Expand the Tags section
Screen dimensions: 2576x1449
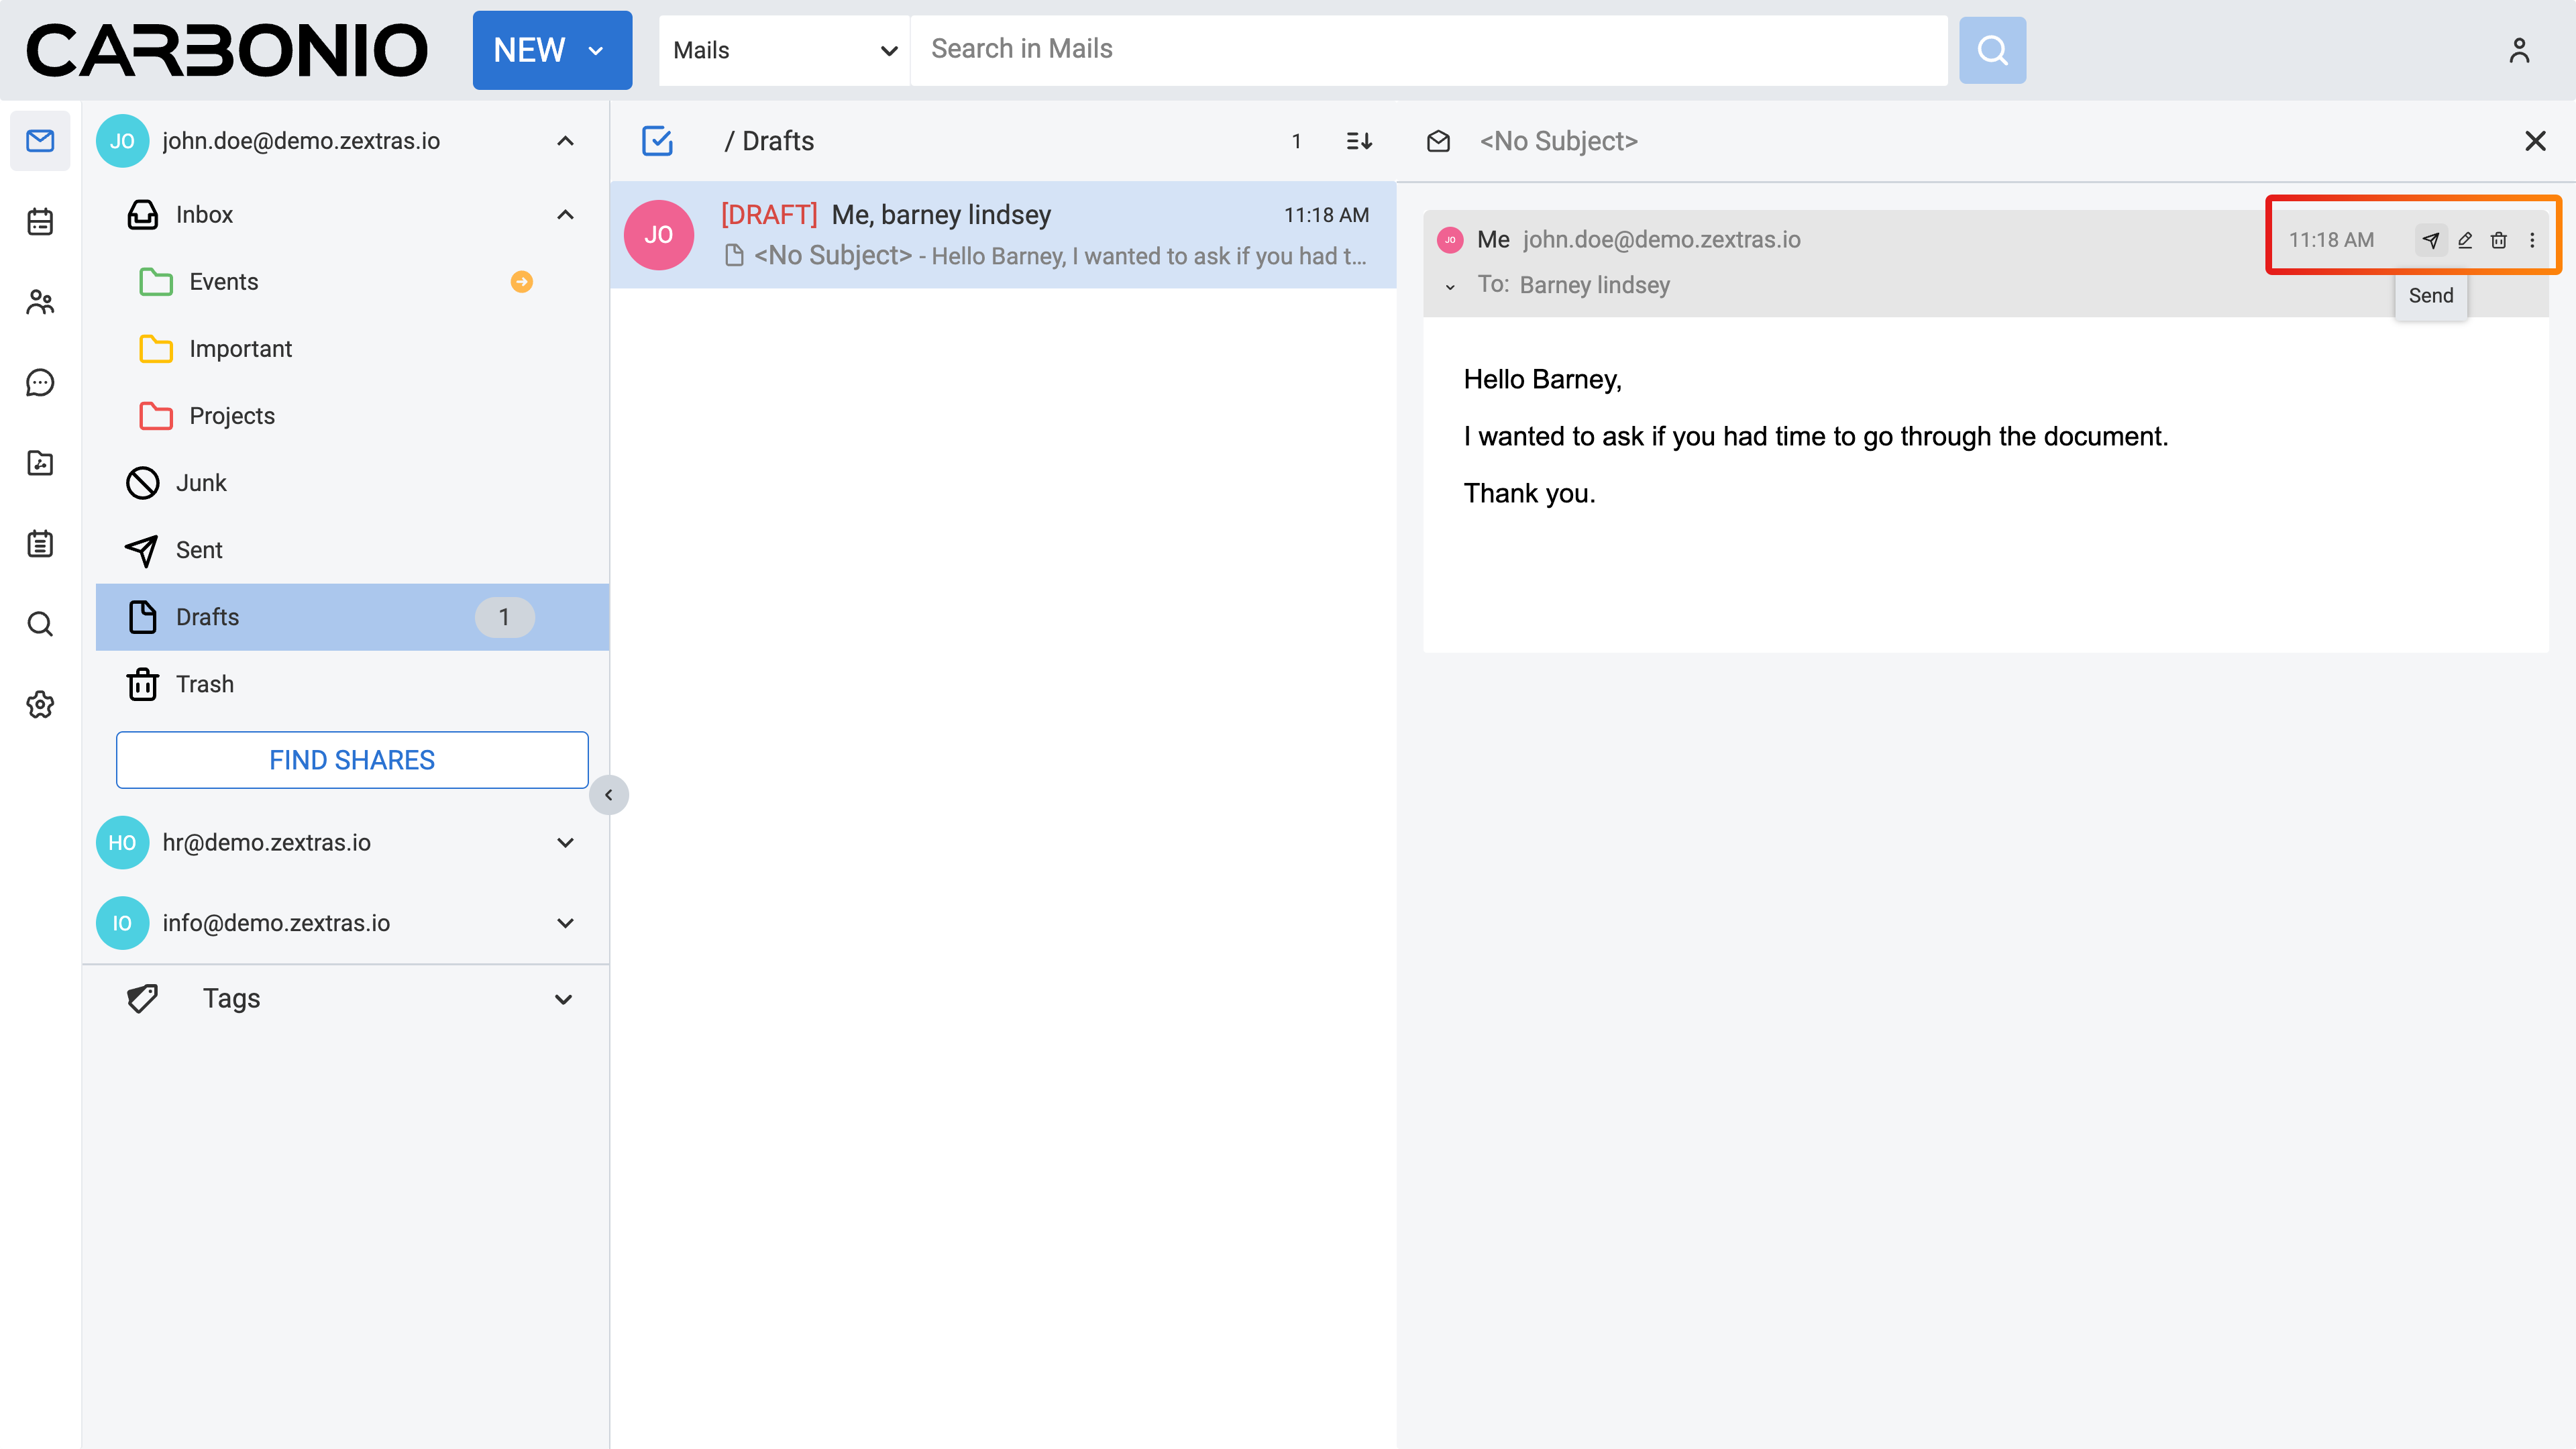(x=563, y=999)
